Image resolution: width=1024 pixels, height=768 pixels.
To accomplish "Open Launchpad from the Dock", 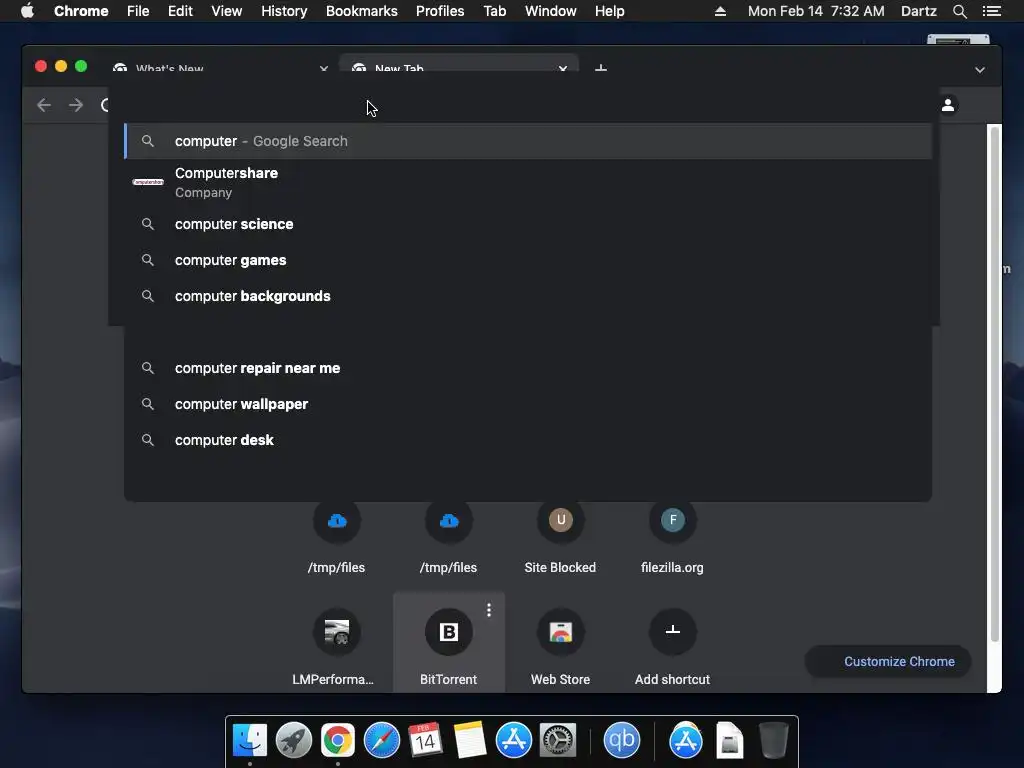I will coord(293,740).
